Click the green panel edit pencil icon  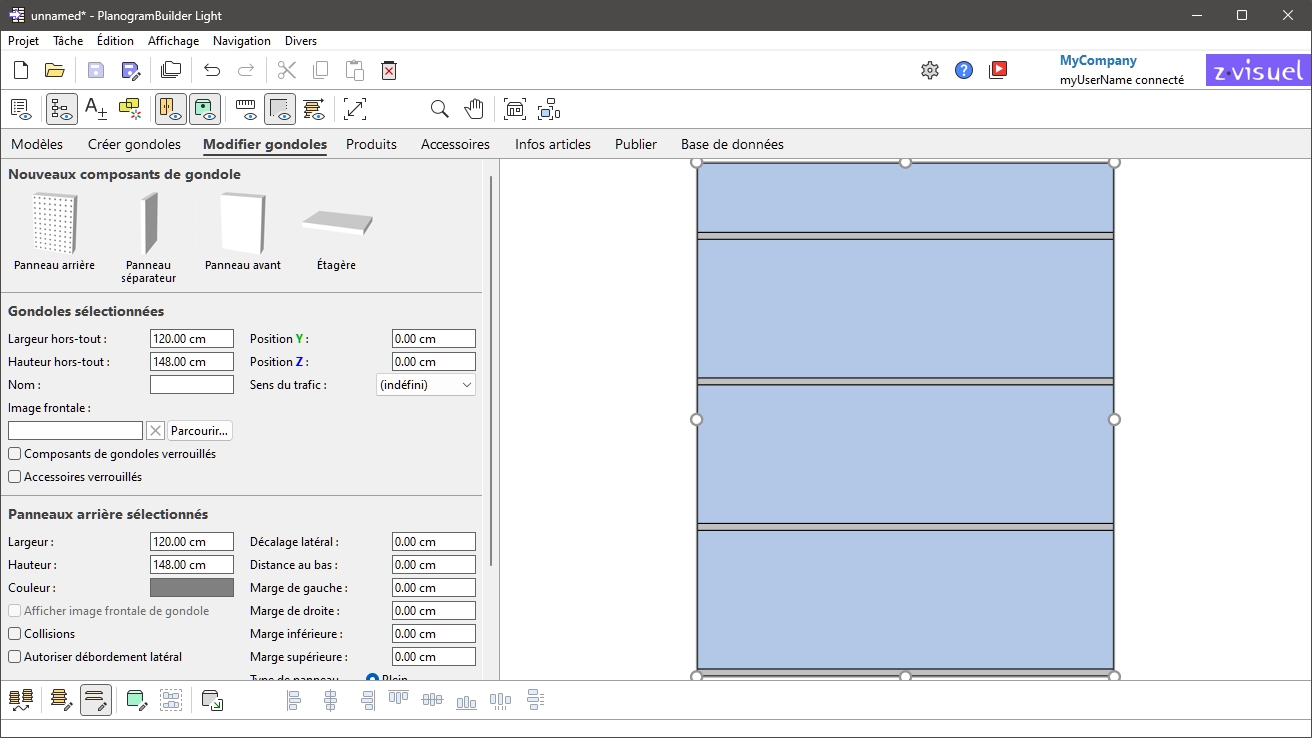(x=137, y=700)
